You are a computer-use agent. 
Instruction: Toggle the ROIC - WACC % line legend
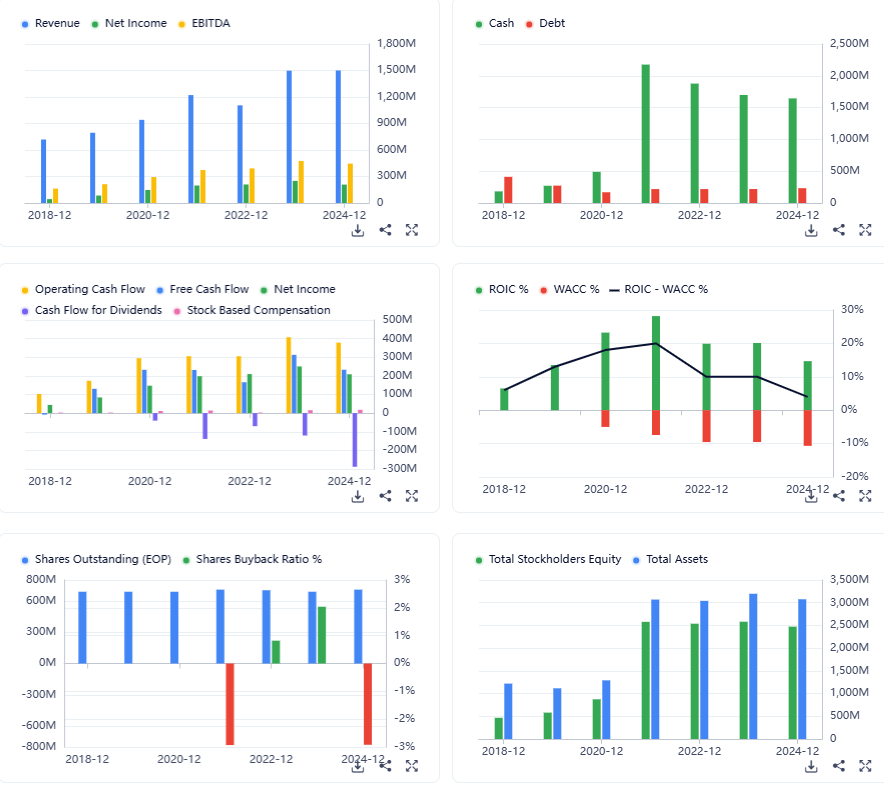click(x=658, y=290)
